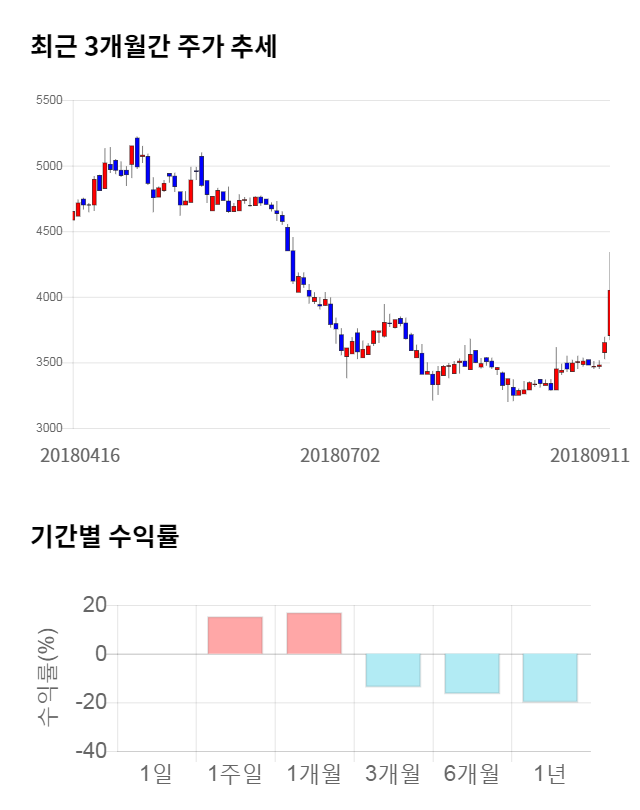
Task: Click the 1년 negative return bar
Action: [x=550, y=677]
